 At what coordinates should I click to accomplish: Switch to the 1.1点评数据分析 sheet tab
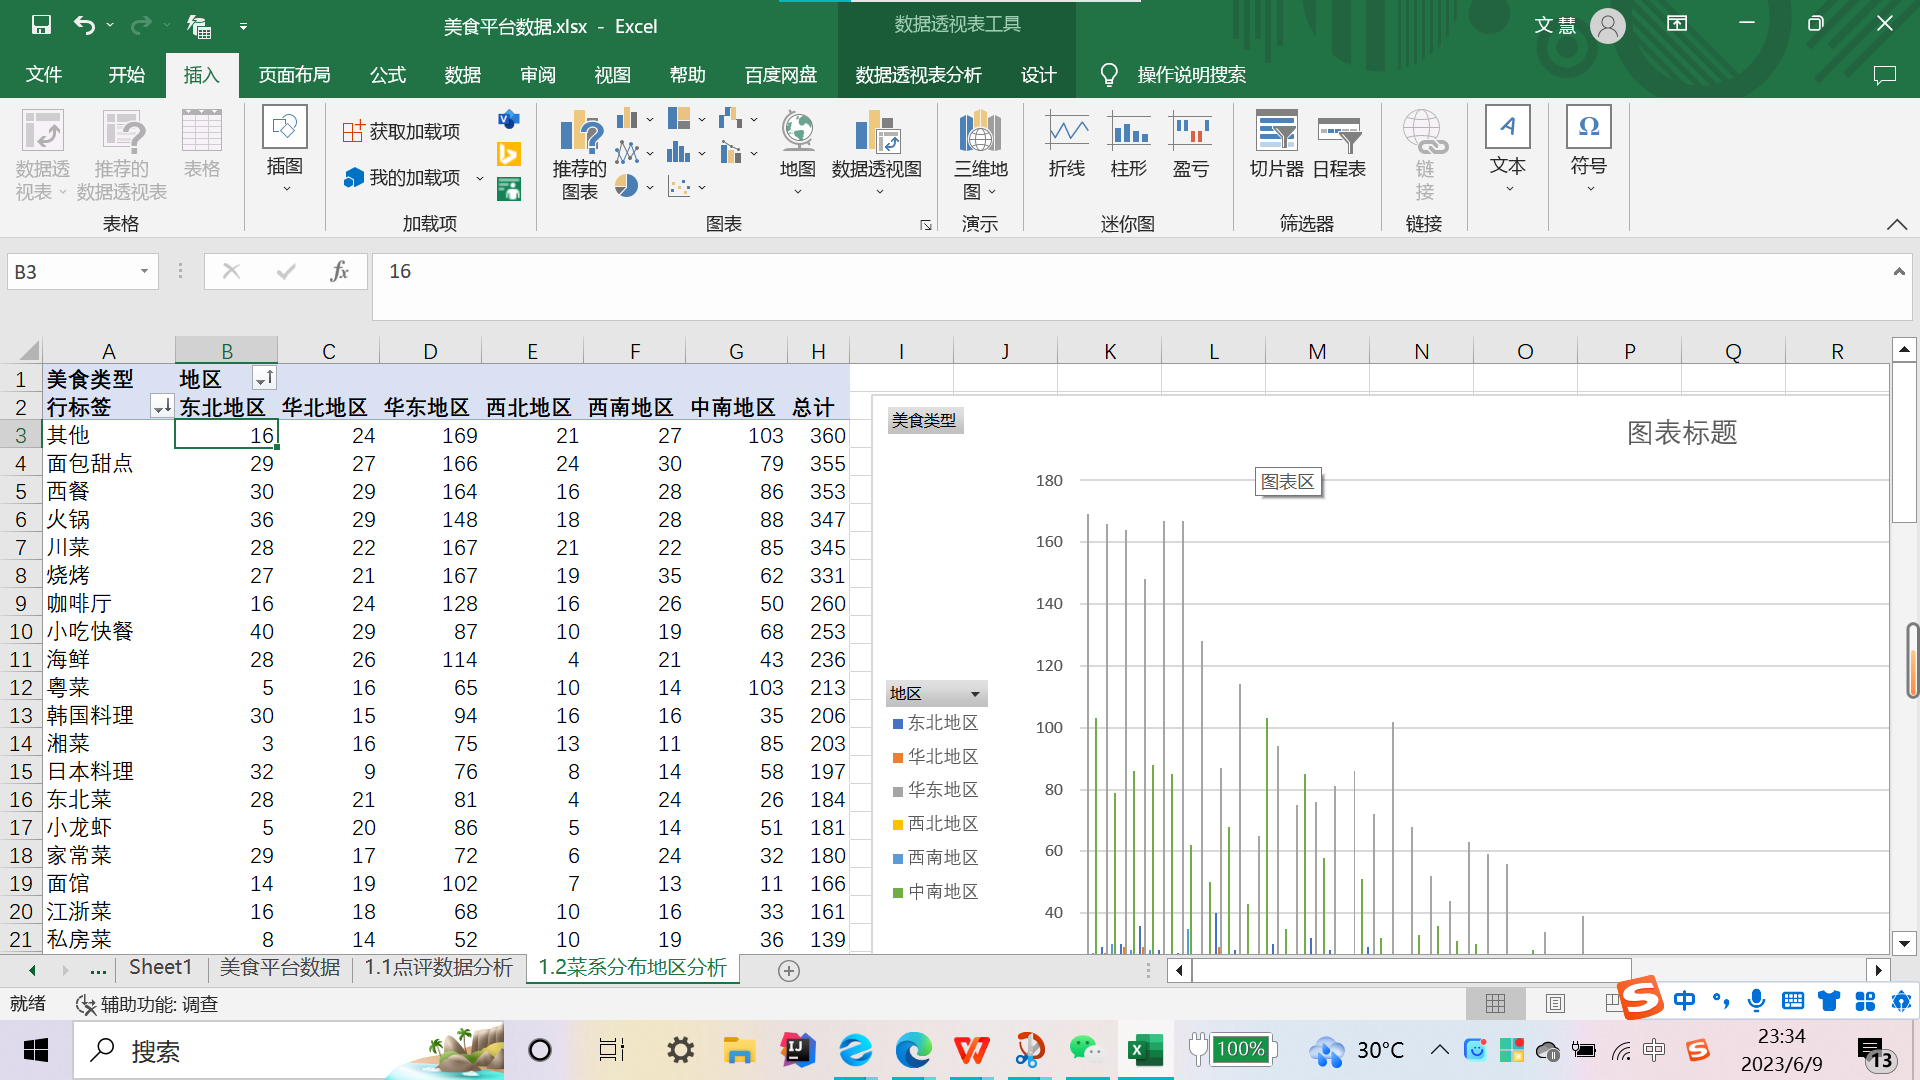pyautogui.click(x=438, y=968)
